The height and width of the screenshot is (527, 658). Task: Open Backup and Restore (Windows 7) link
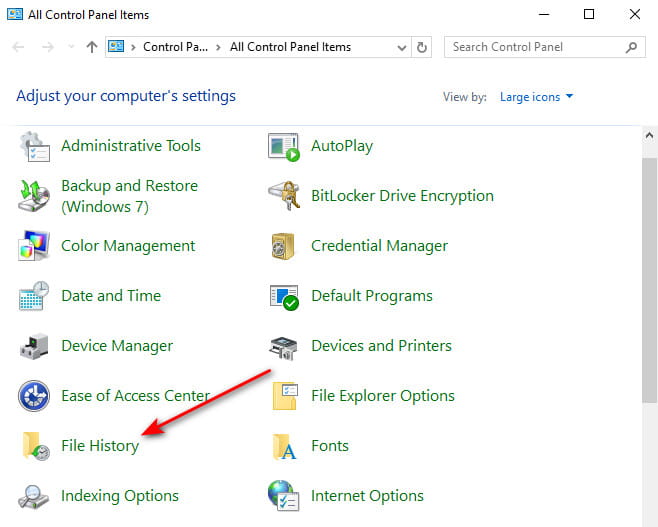click(x=130, y=196)
